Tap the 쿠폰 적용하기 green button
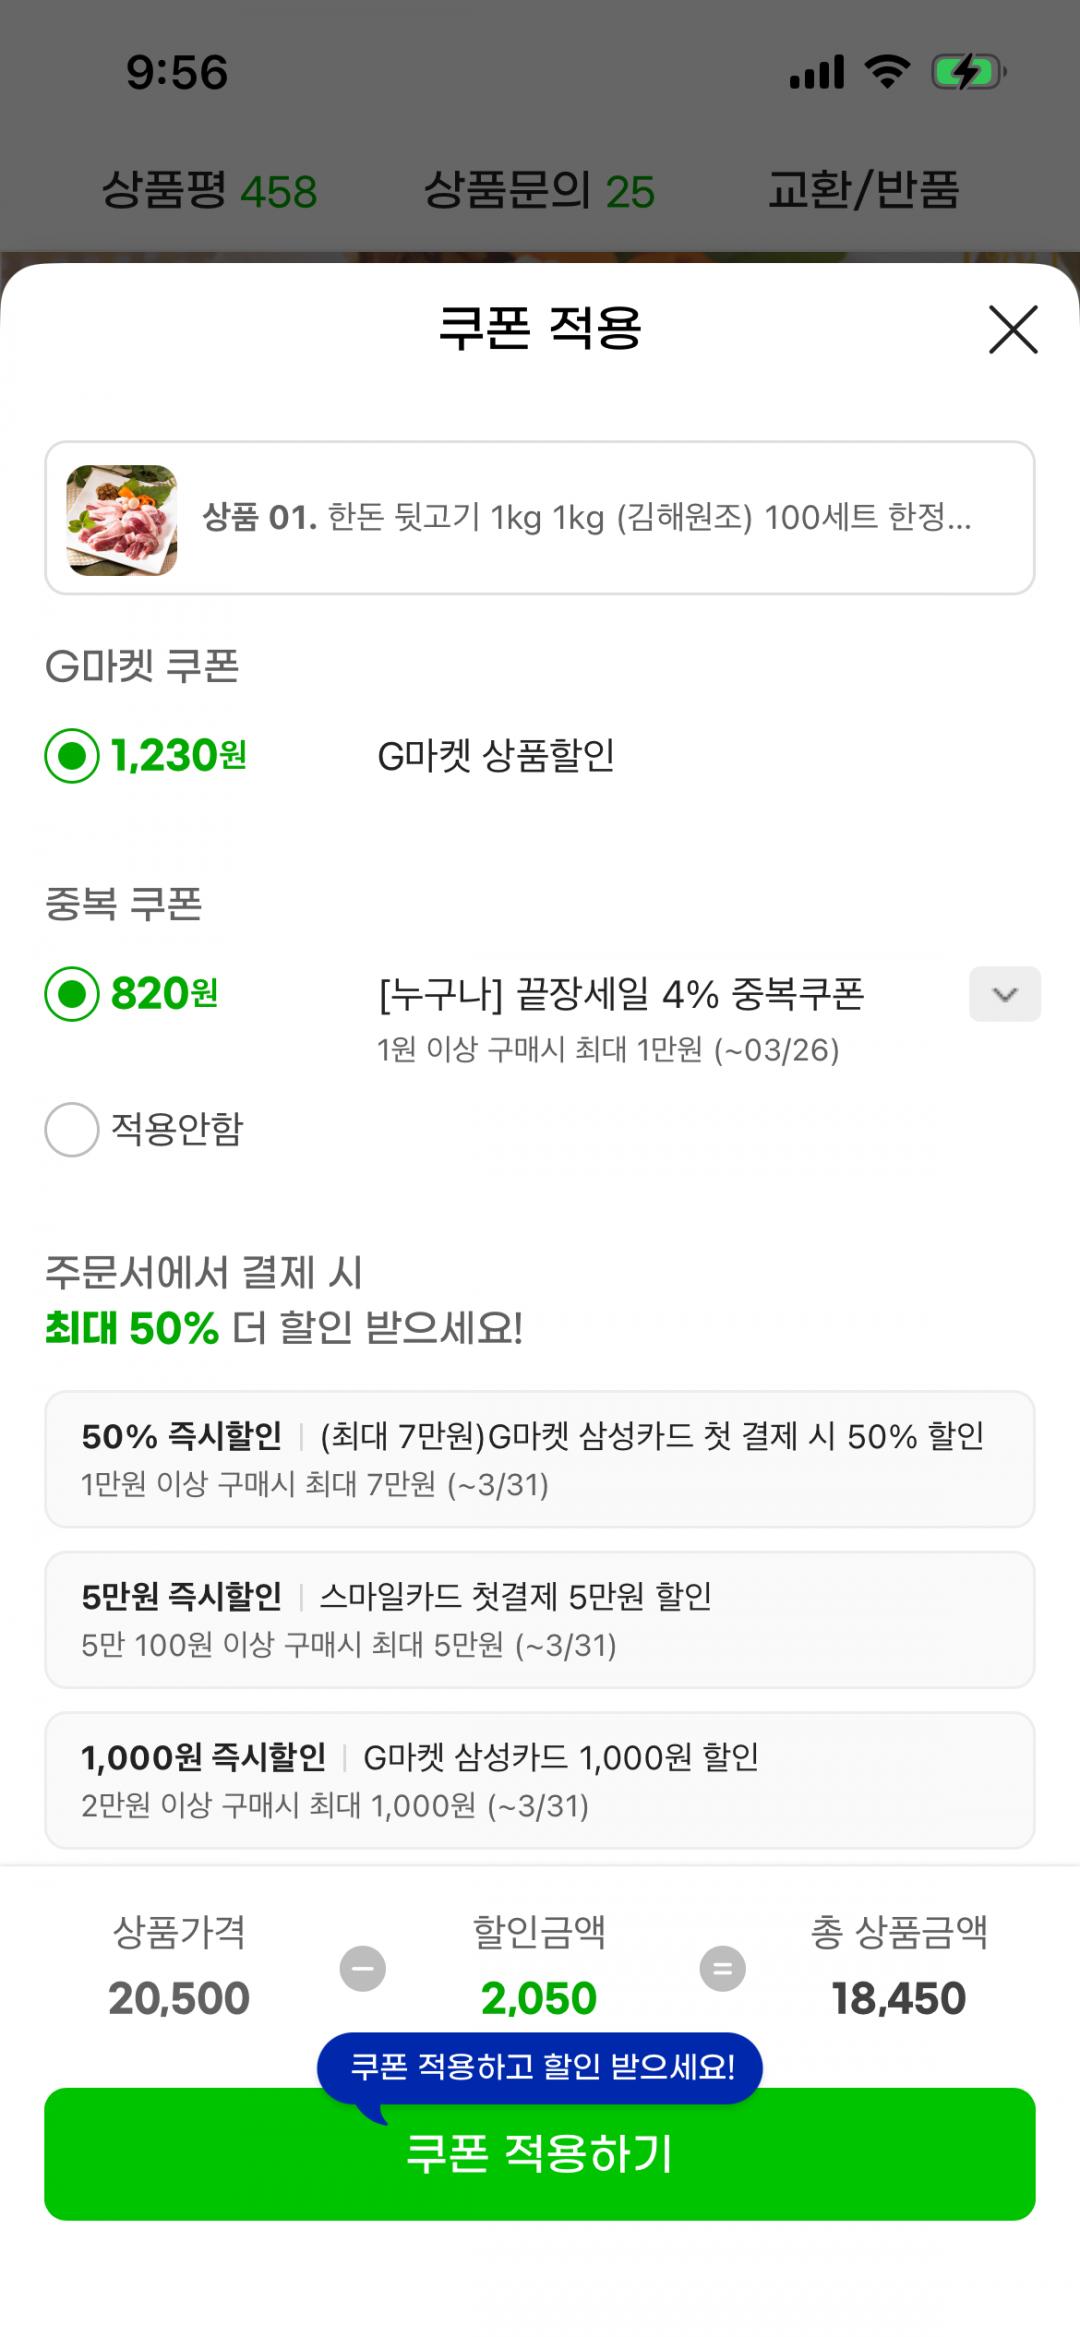 tap(540, 2154)
